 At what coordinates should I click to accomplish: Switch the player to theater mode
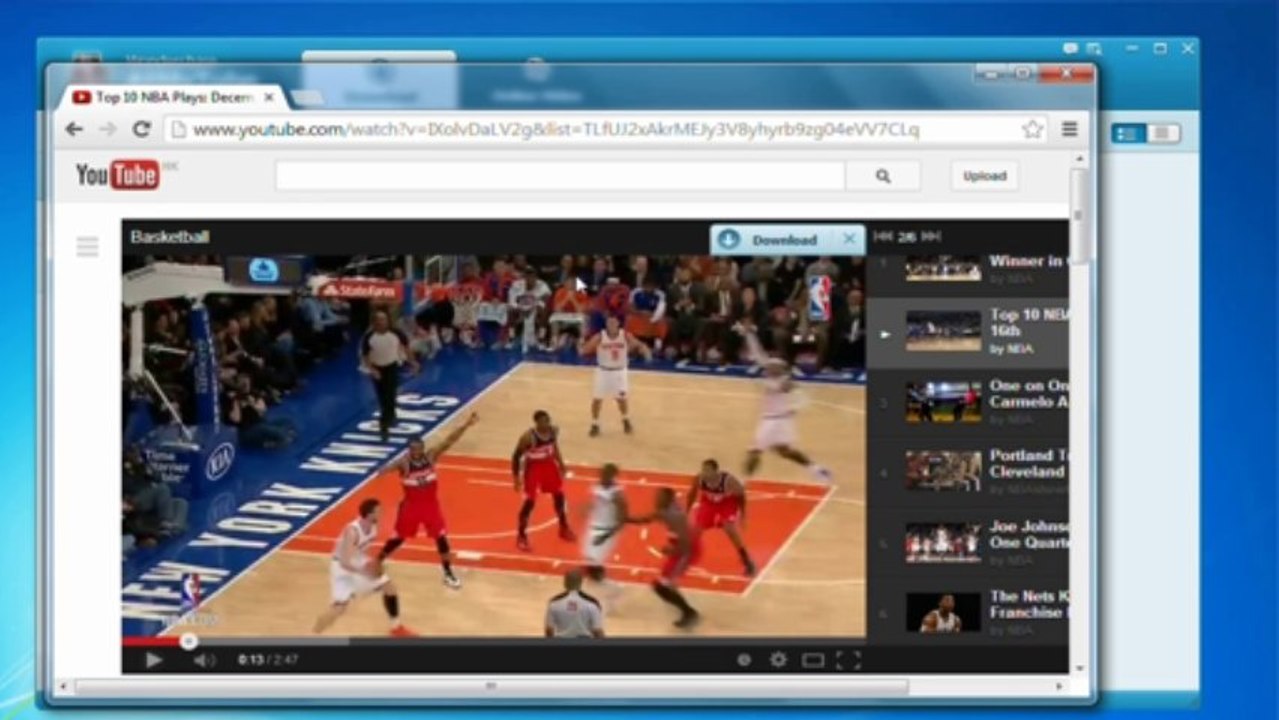click(813, 660)
